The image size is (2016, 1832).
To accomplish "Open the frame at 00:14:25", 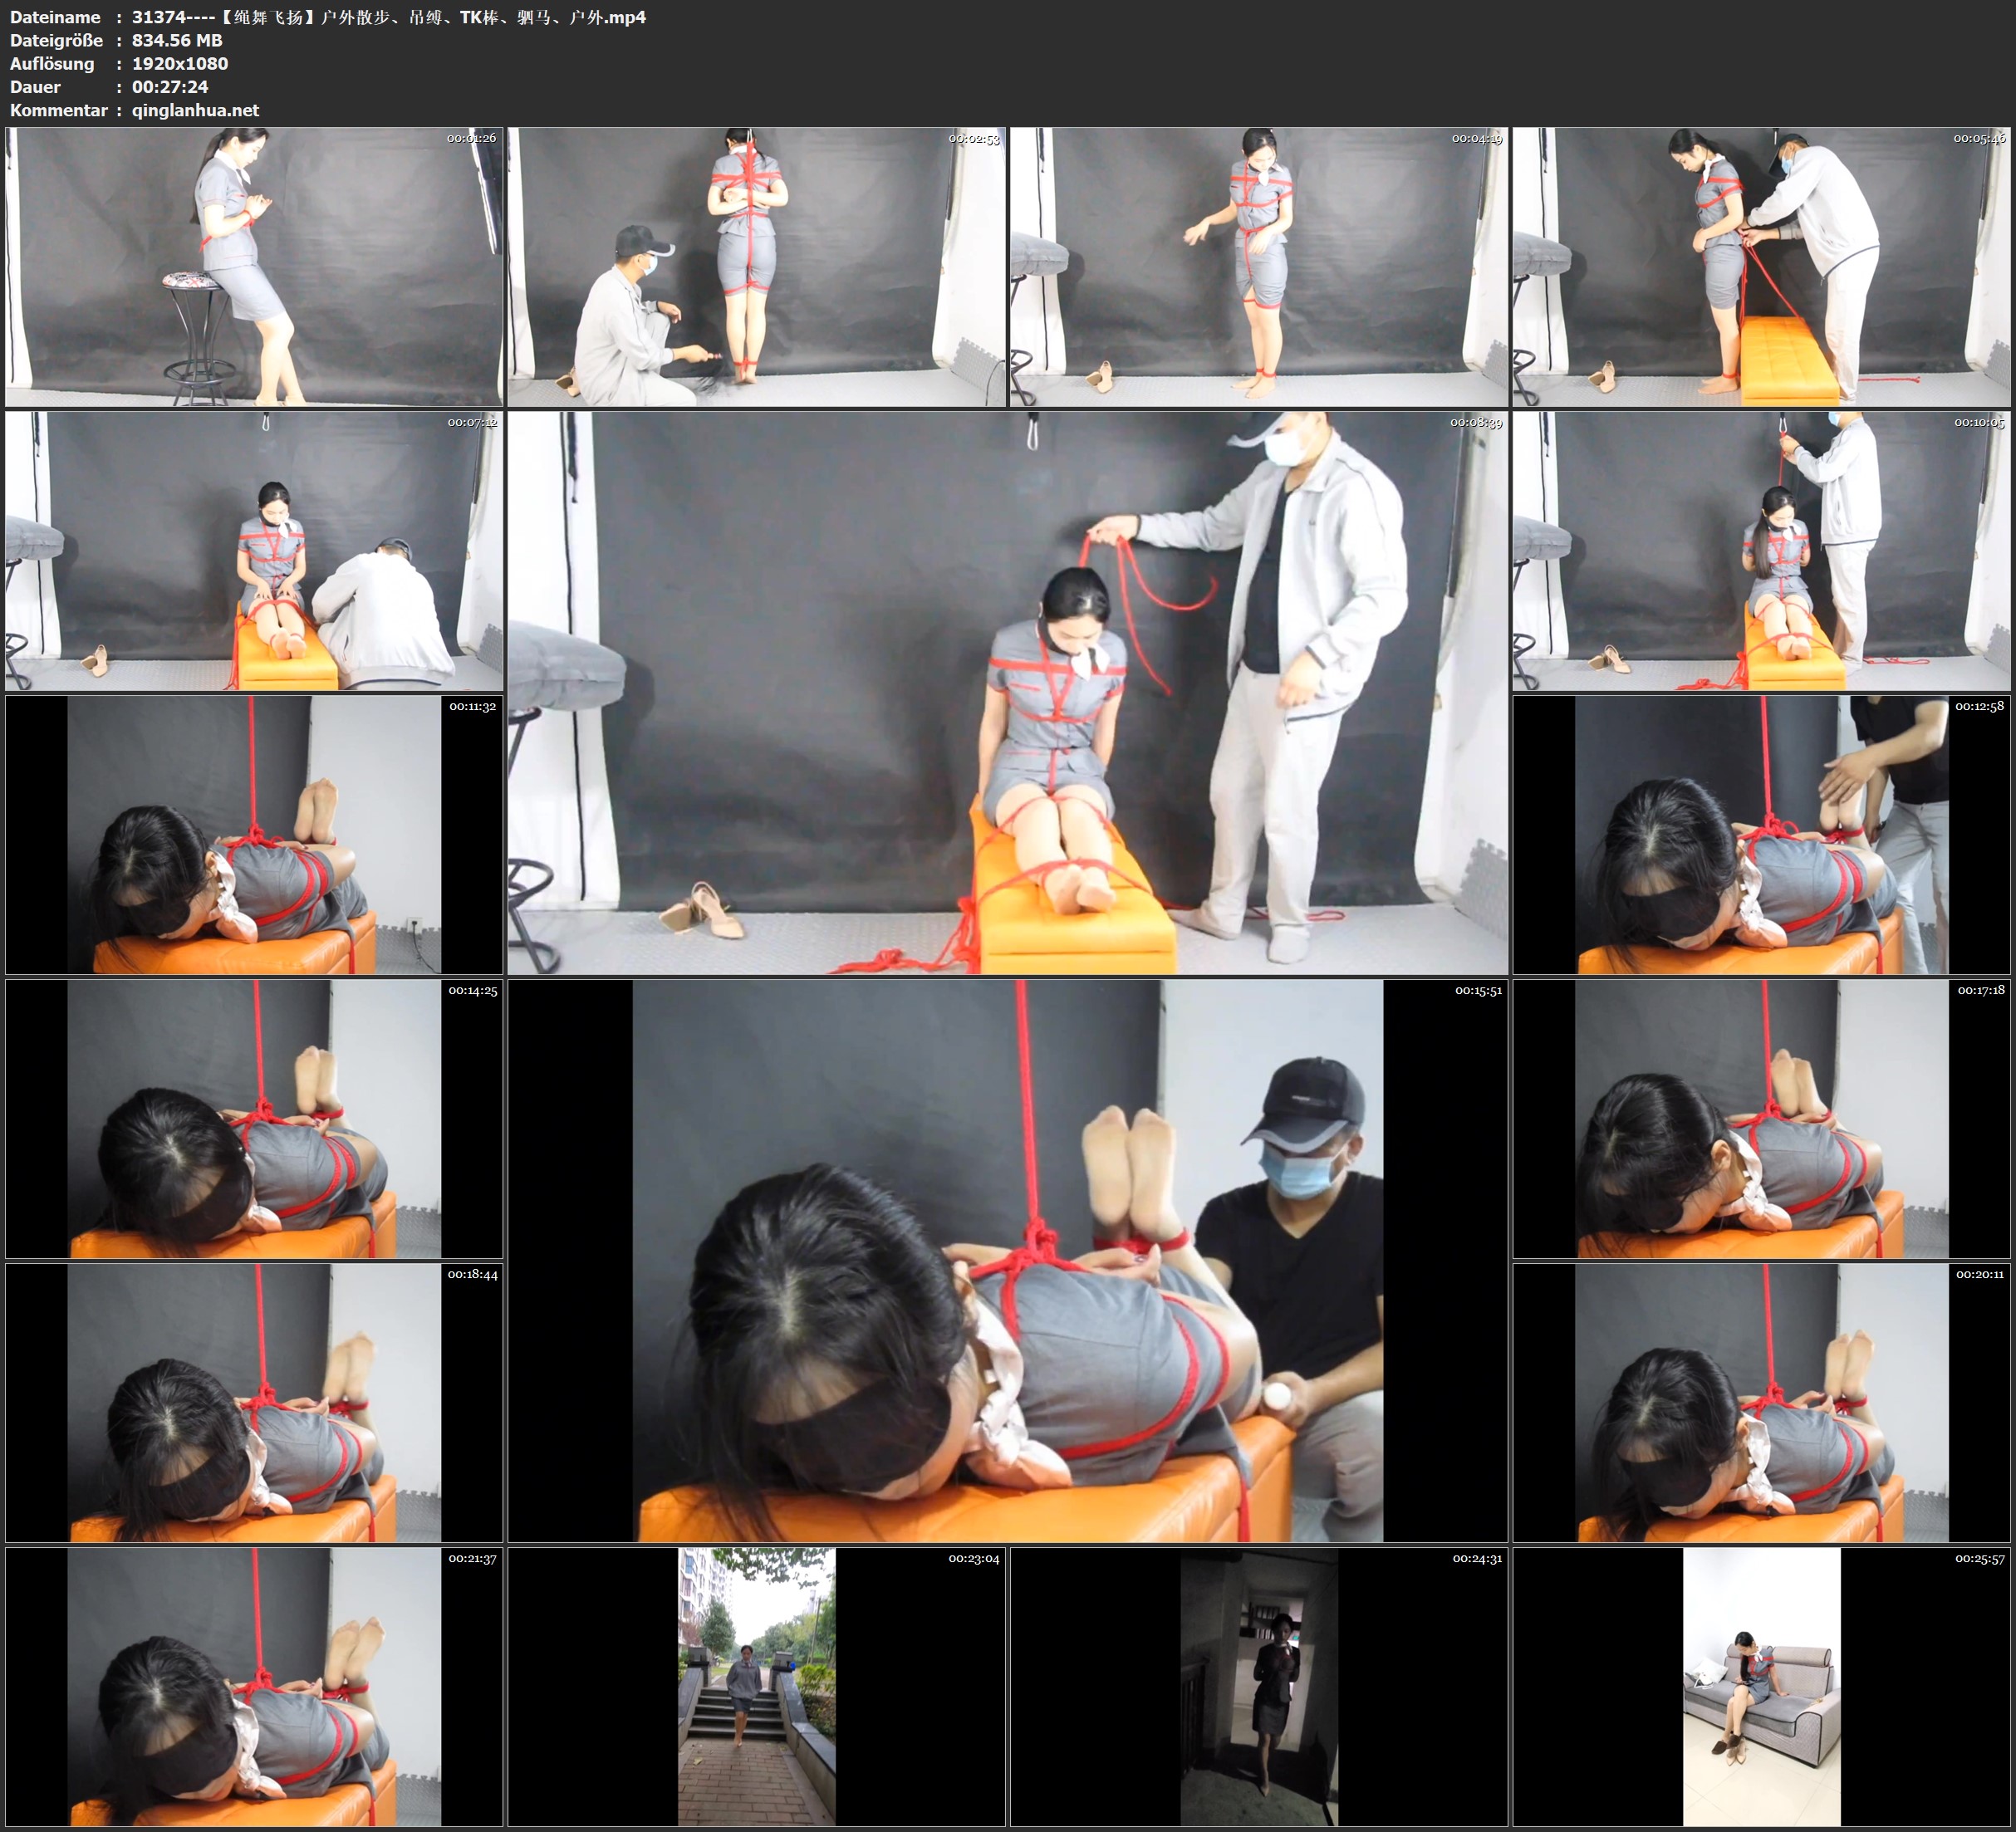I will (x=254, y=1118).
